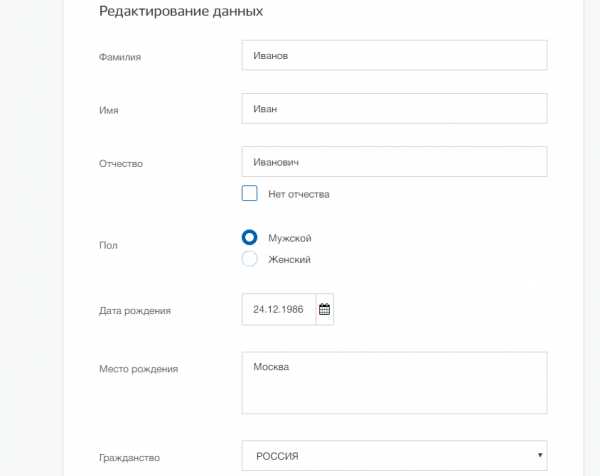Tick the Нет отчества checkbox
The image size is (600, 476).
(x=249, y=193)
